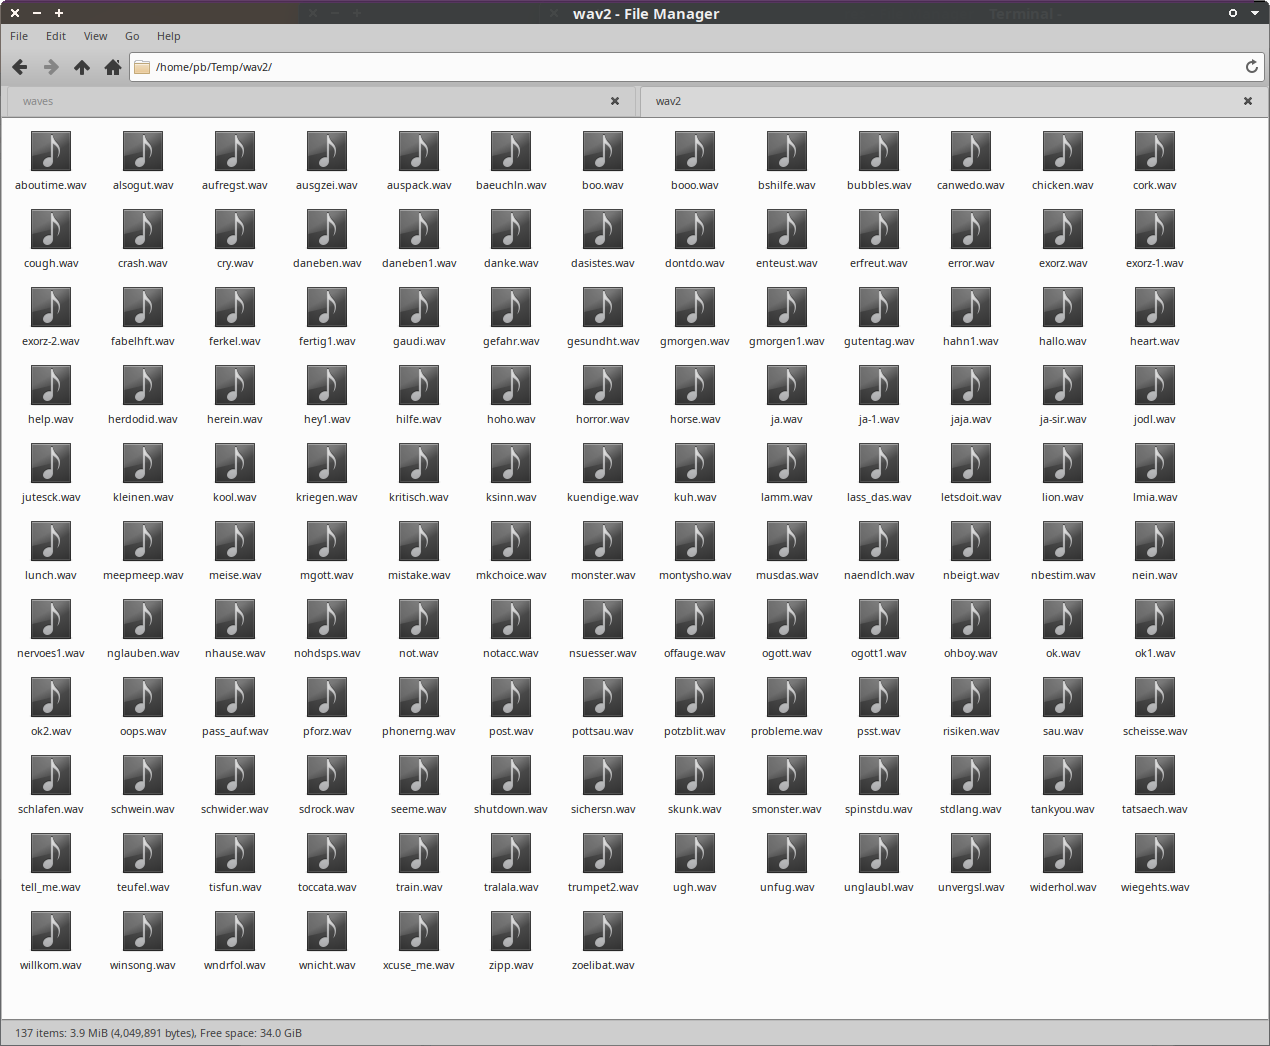Select the shutdown.wav file icon
1270x1046 pixels.
coord(510,776)
